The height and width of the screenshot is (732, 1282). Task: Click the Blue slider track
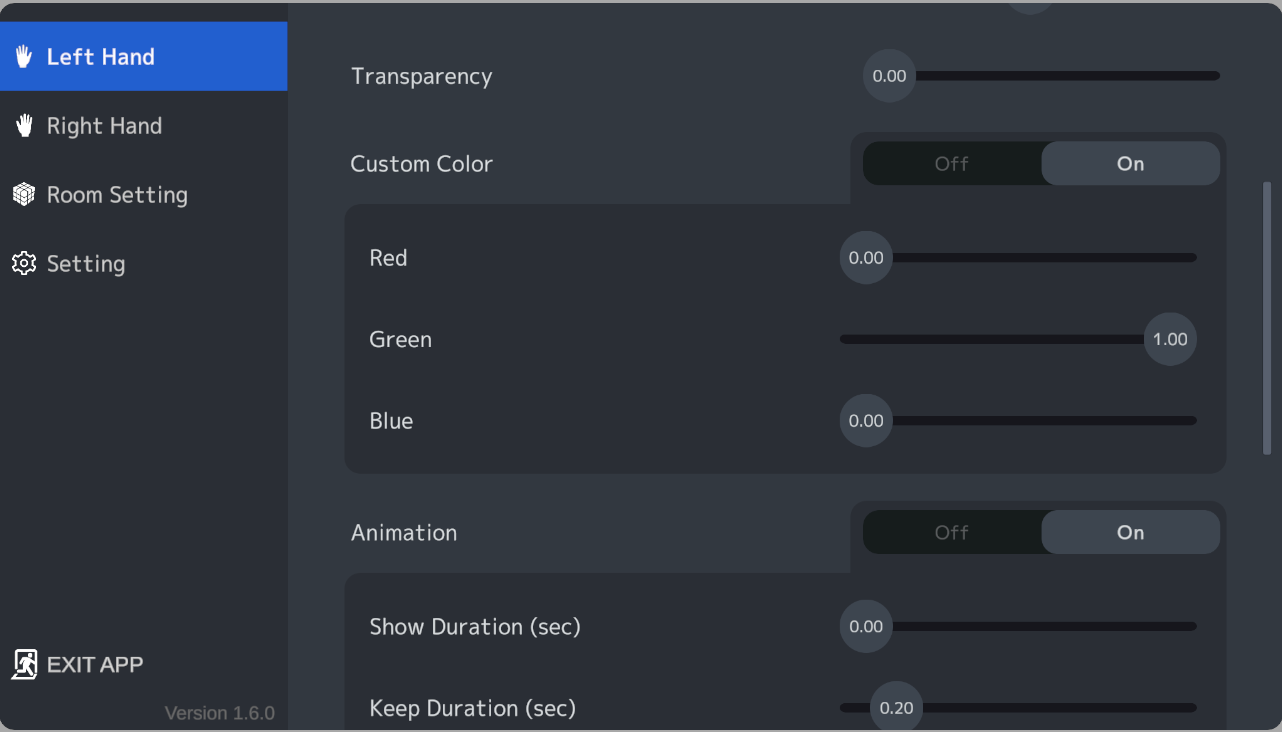pyautogui.click(x=1018, y=421)
